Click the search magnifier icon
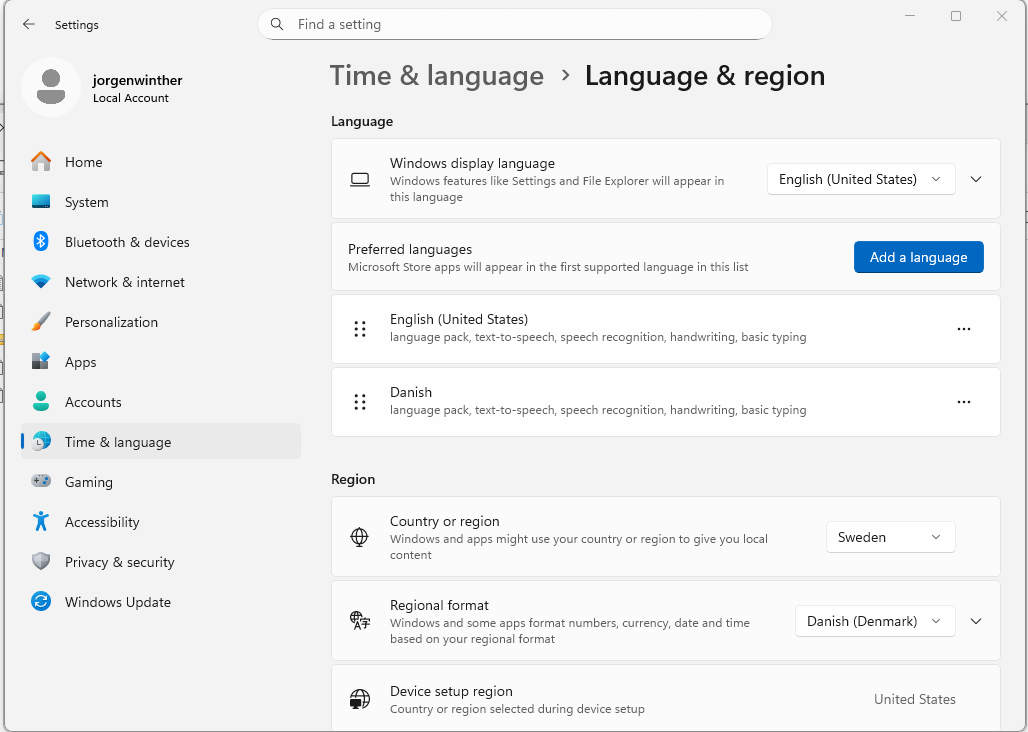Viewport: 1028px width, 732px height. (x=277, y=24)
